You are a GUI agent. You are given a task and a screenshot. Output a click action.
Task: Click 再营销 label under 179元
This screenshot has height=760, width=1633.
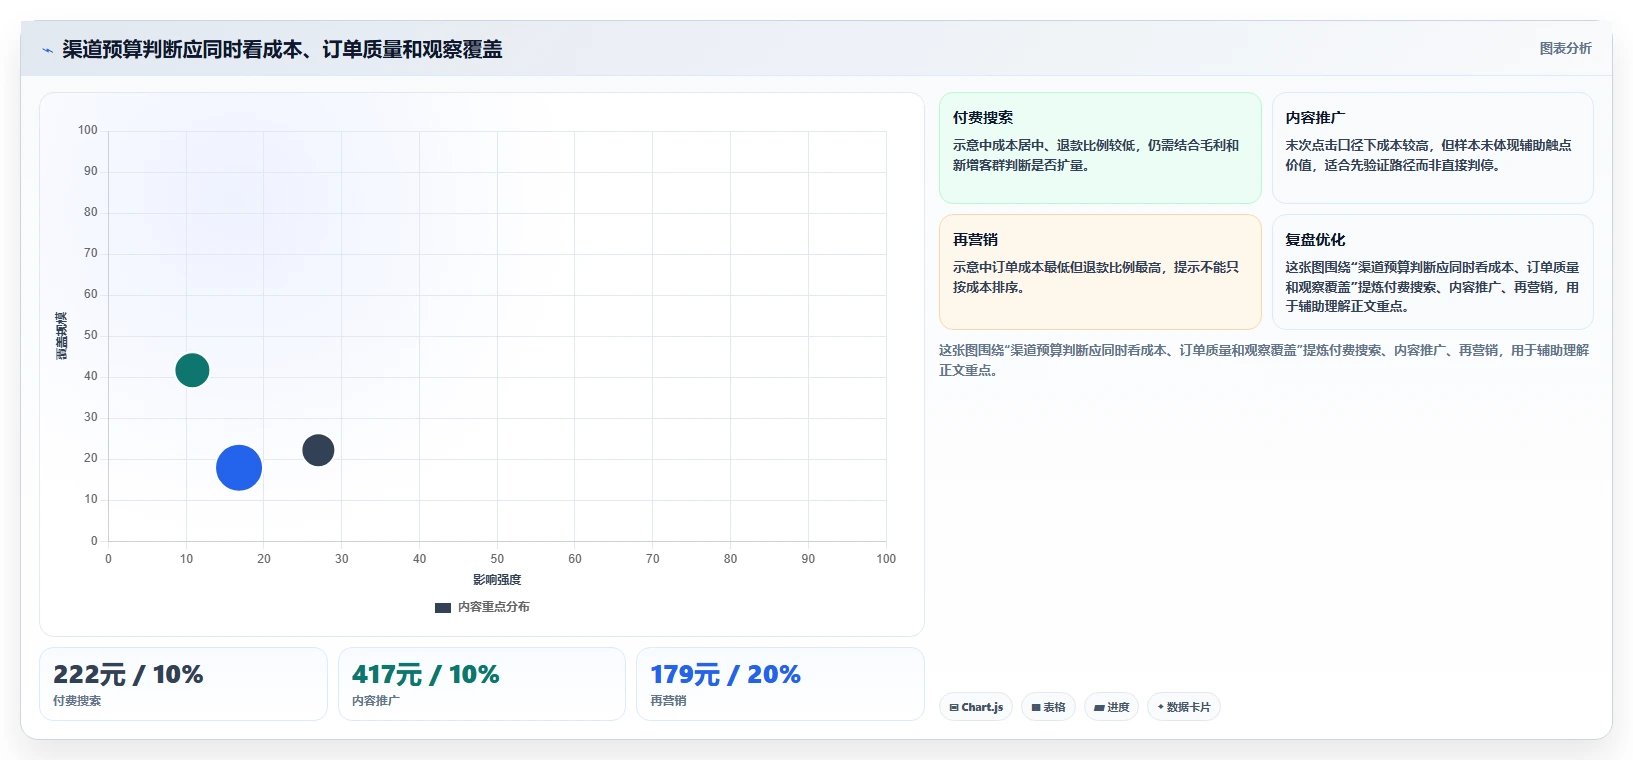668,701
